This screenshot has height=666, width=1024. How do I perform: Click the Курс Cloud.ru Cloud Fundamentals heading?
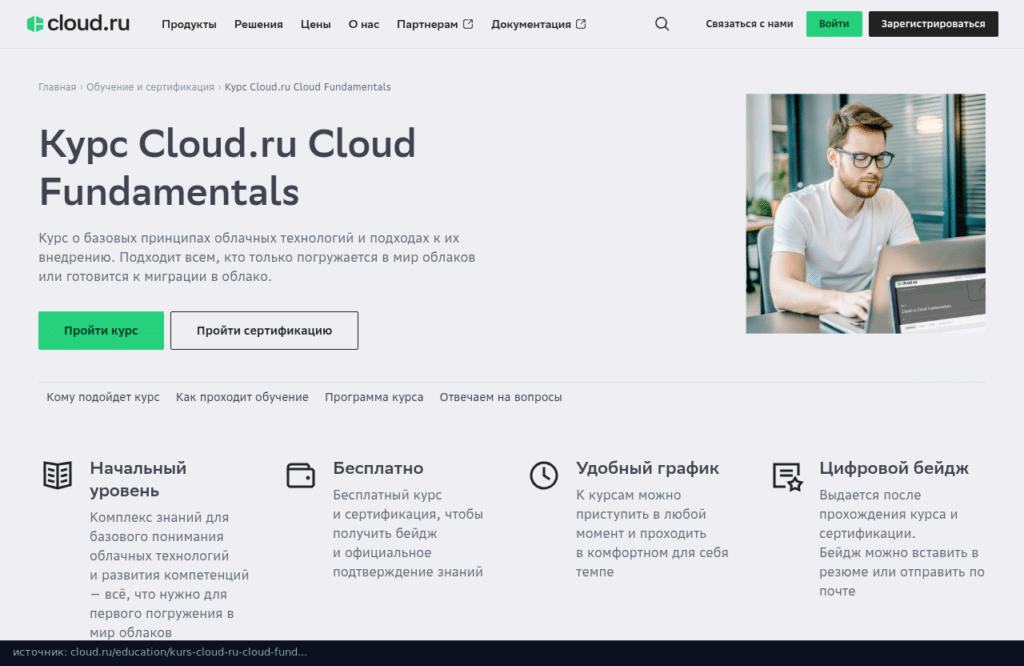tap(227, 167)
